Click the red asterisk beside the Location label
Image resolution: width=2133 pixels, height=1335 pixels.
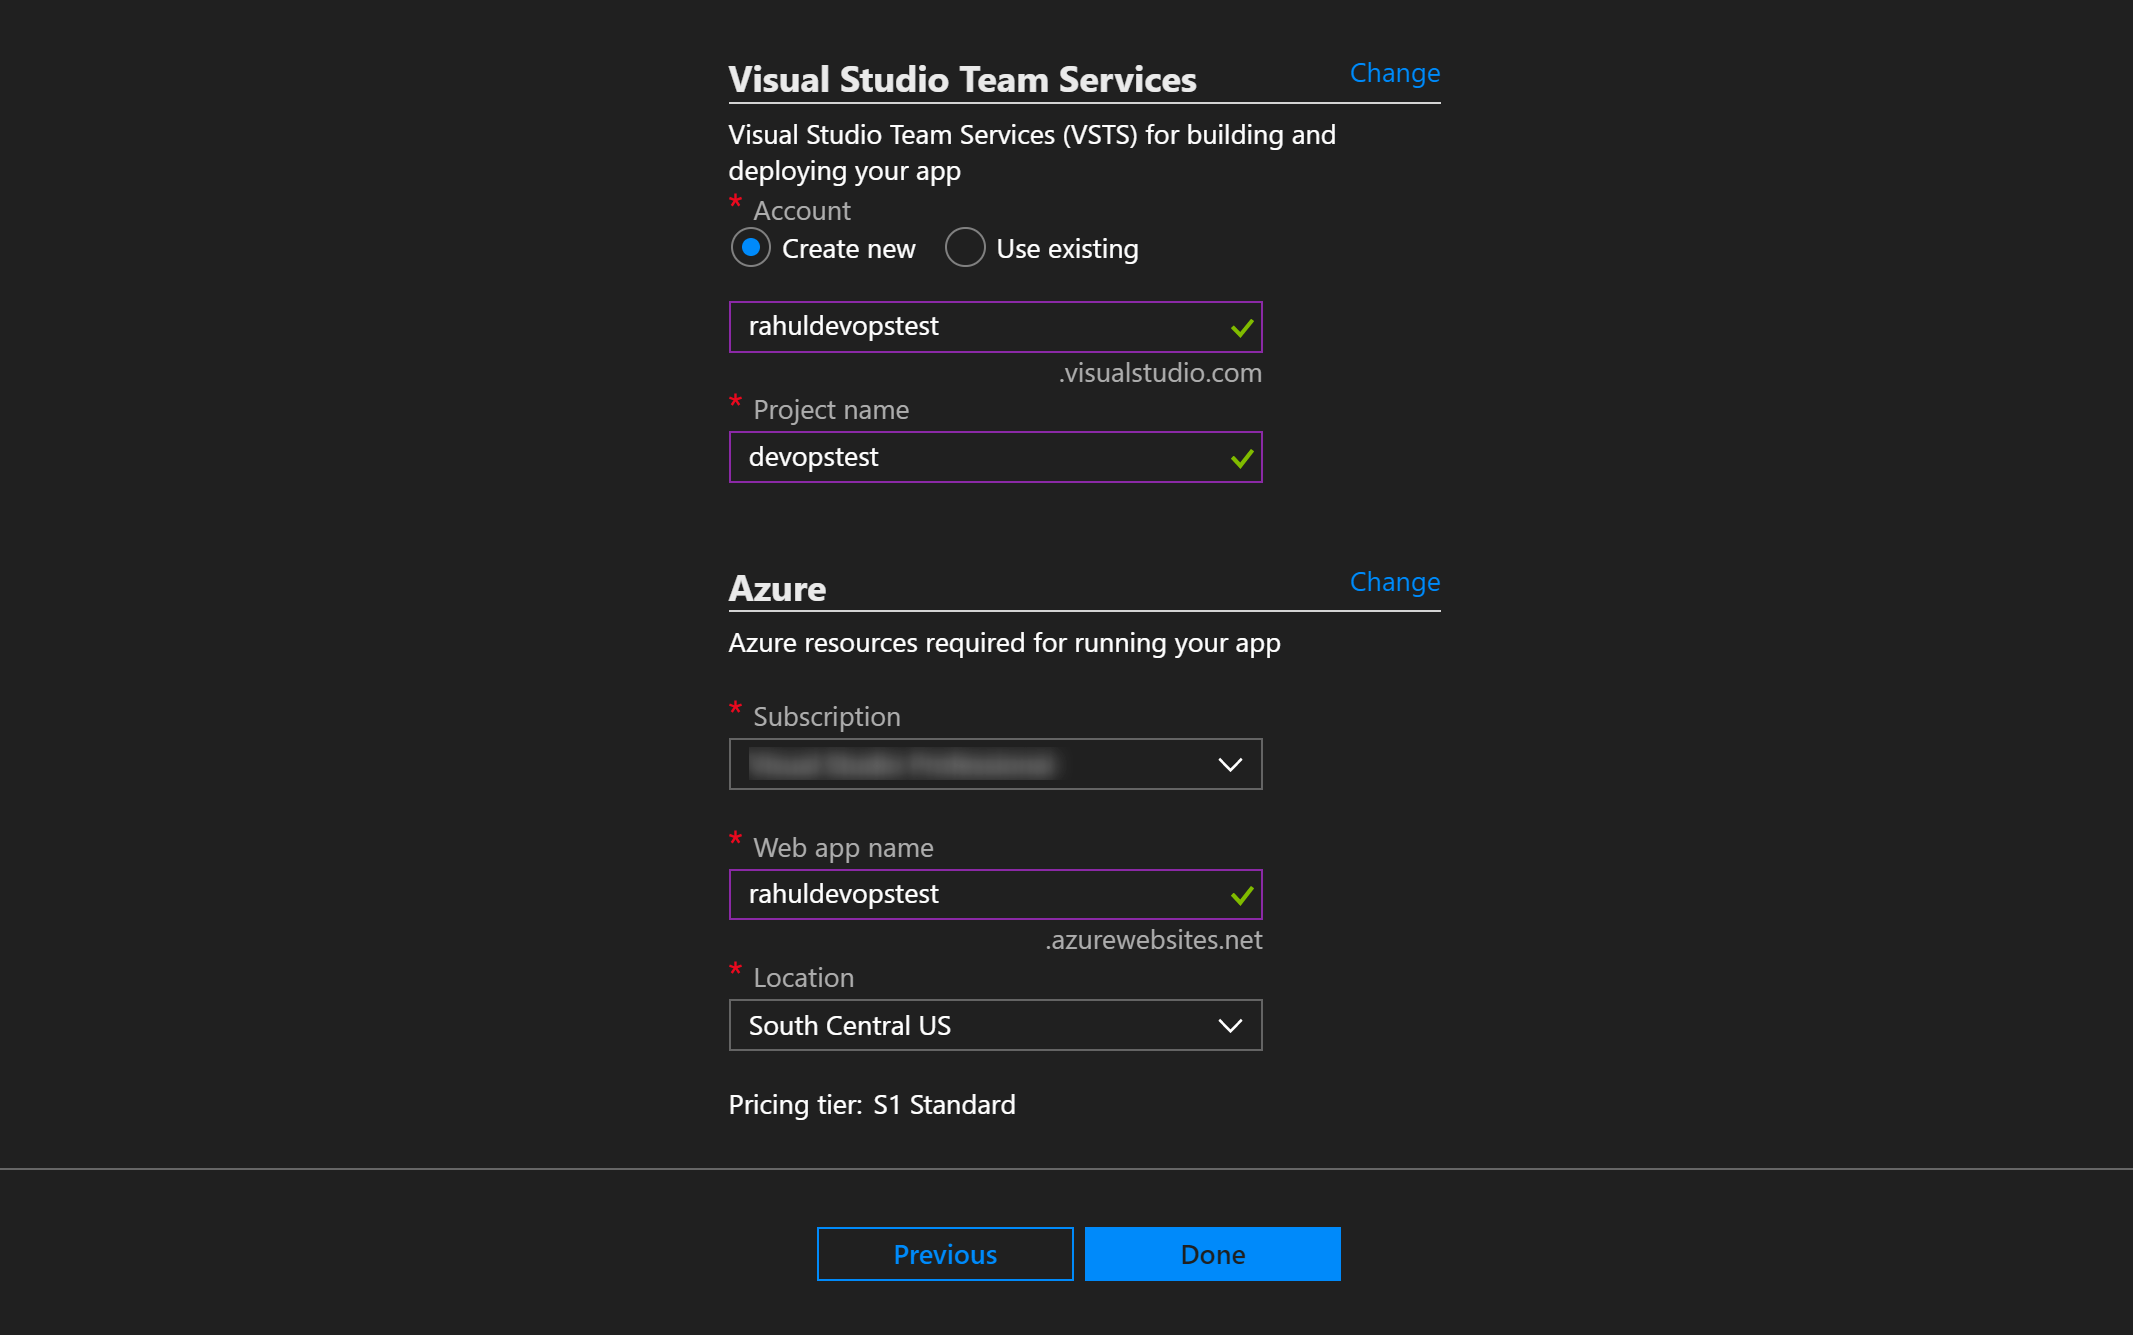pyautogui.click(x=736, y=969)
